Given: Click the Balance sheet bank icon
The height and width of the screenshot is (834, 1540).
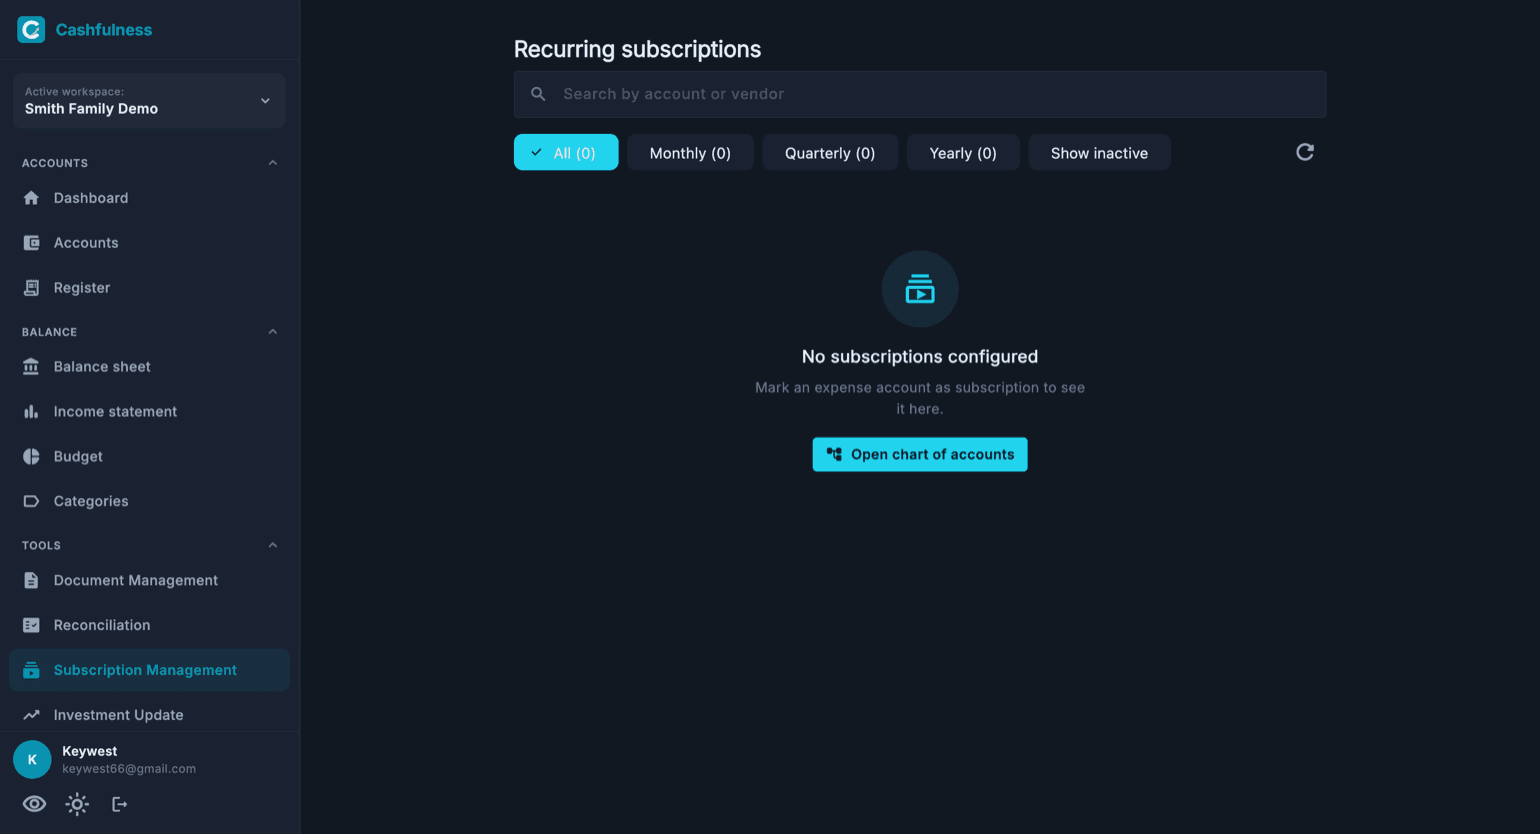Looking at the screenshot, I should click(31, 367).
